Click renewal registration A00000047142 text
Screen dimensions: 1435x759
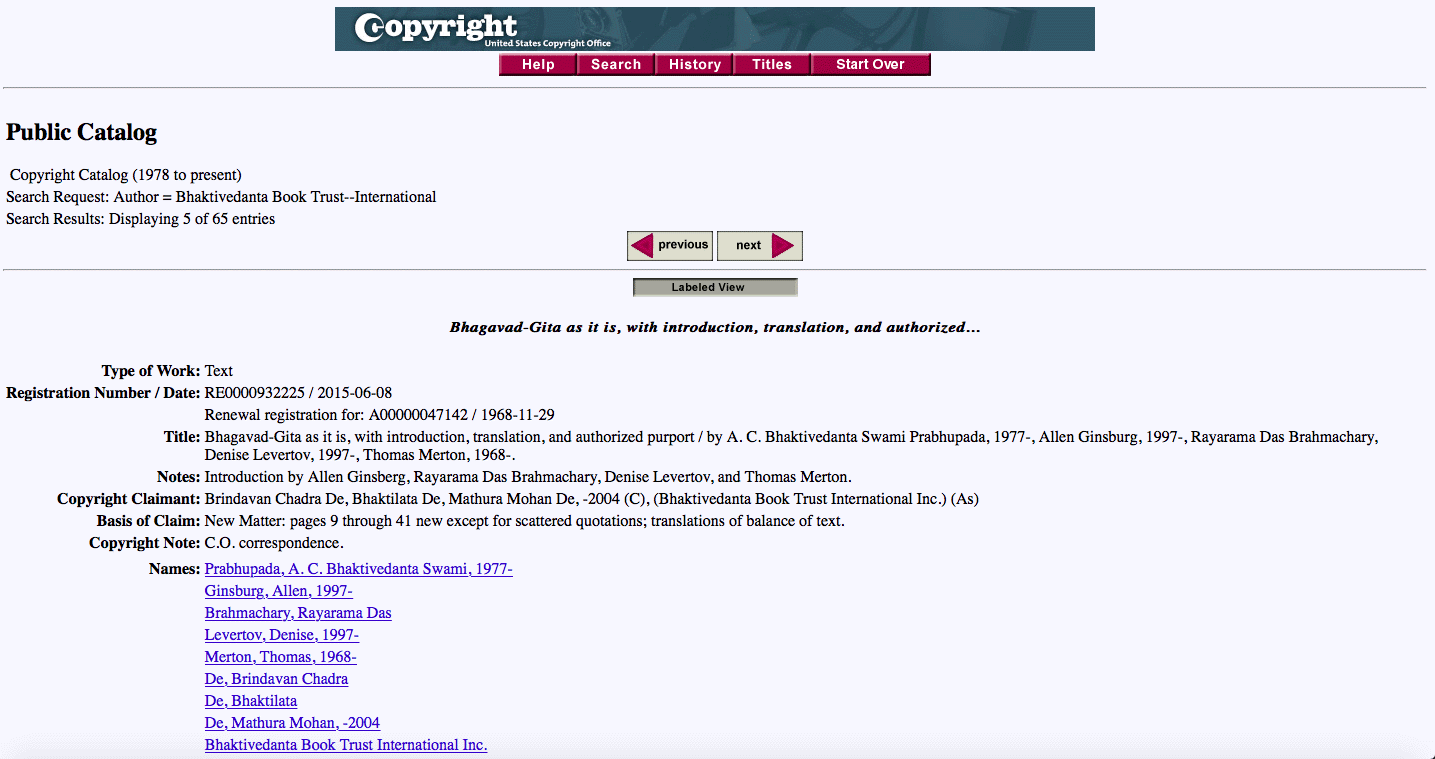[x=380, y=415]
